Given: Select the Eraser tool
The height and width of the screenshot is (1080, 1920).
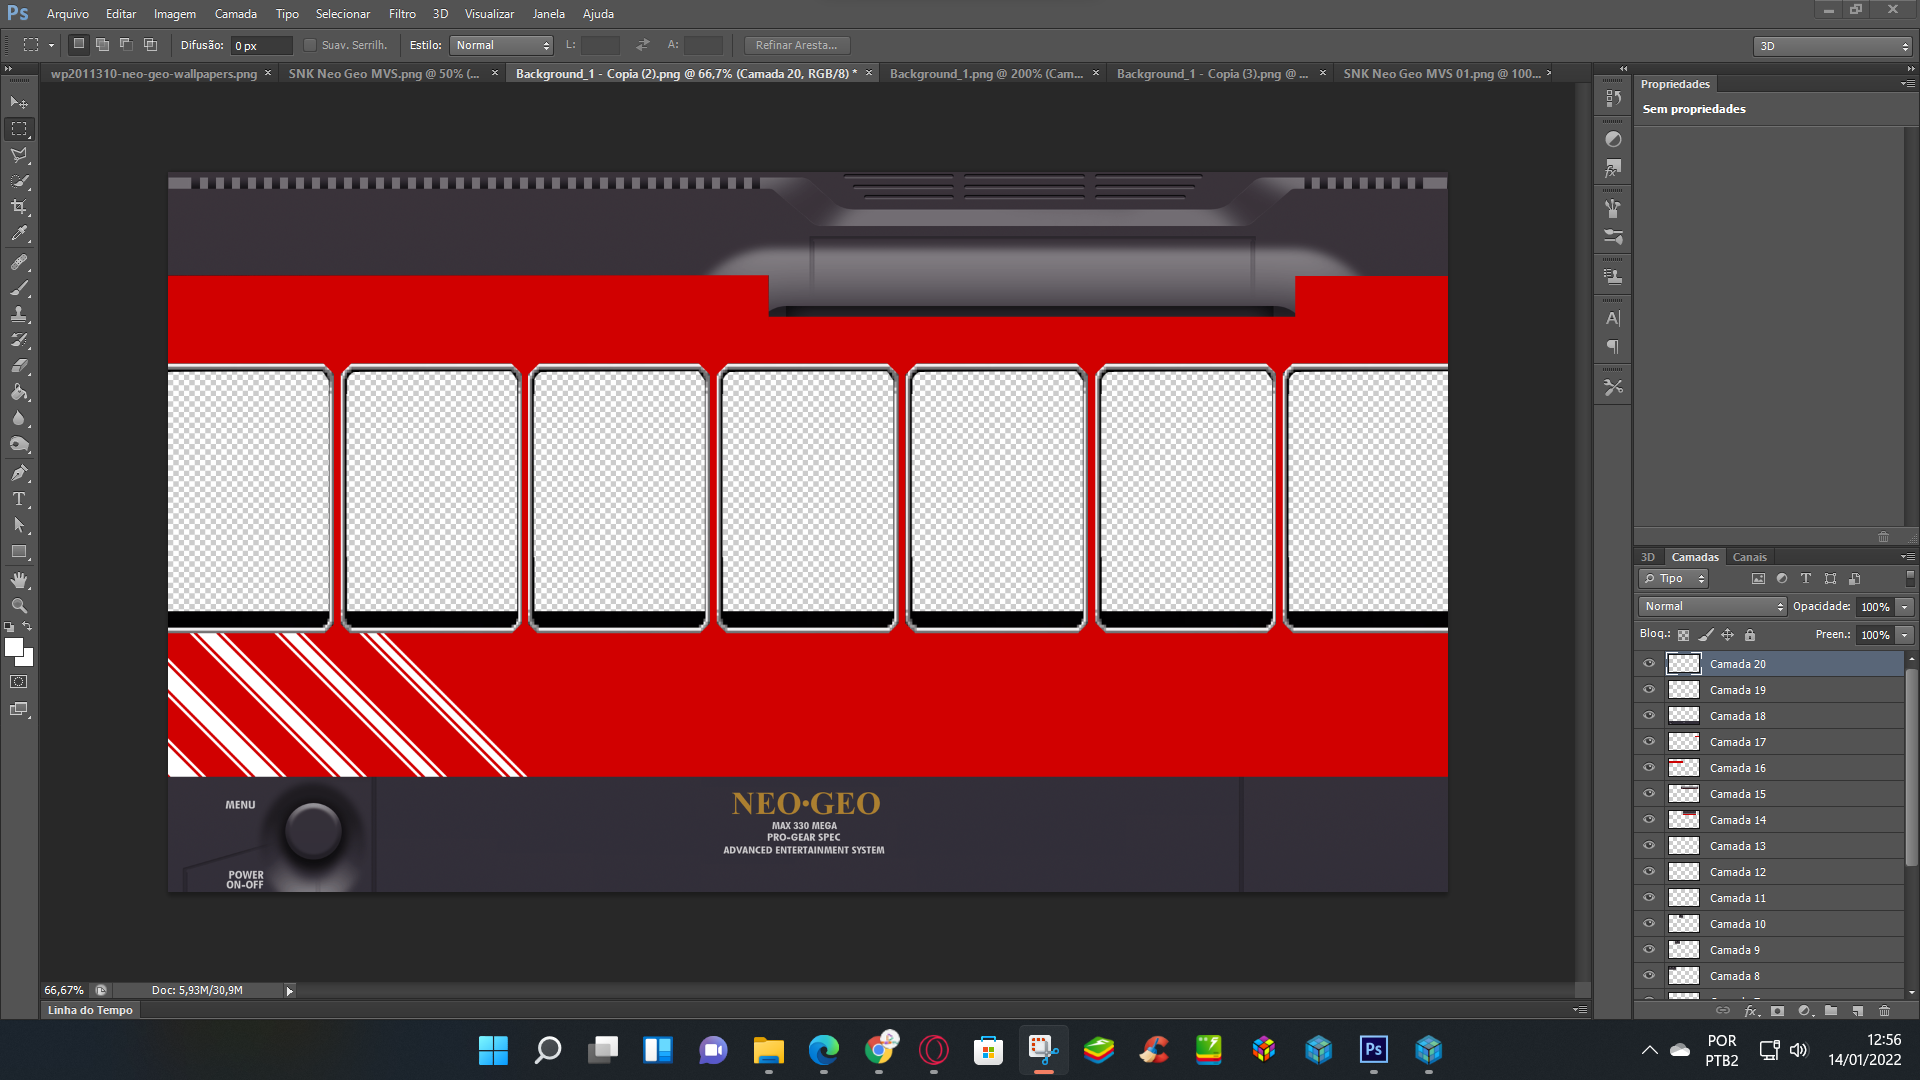Looking at the screenshot, I should (19, 366).
